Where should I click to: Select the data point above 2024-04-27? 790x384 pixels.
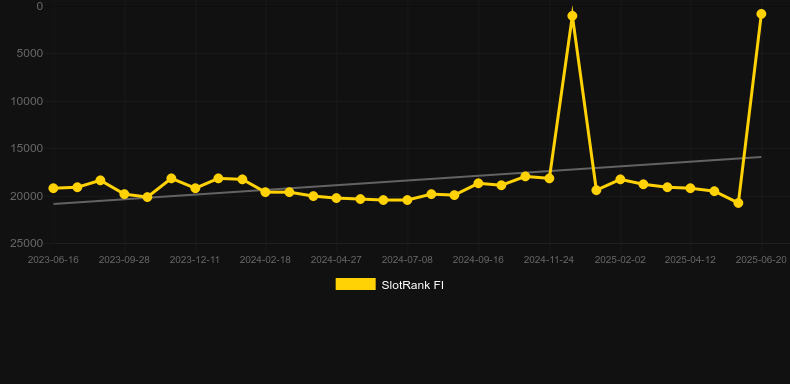coord(337,198)
